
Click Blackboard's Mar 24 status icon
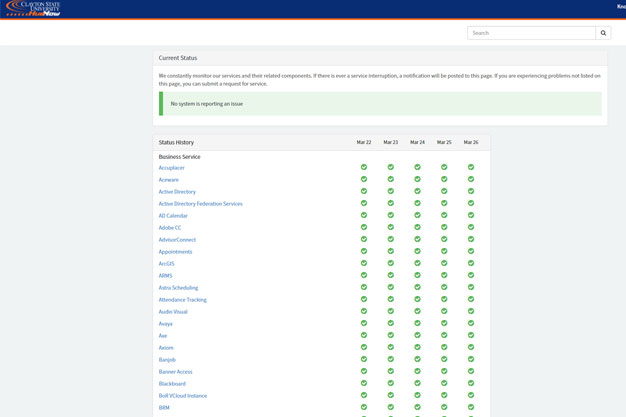coord(417,383)
